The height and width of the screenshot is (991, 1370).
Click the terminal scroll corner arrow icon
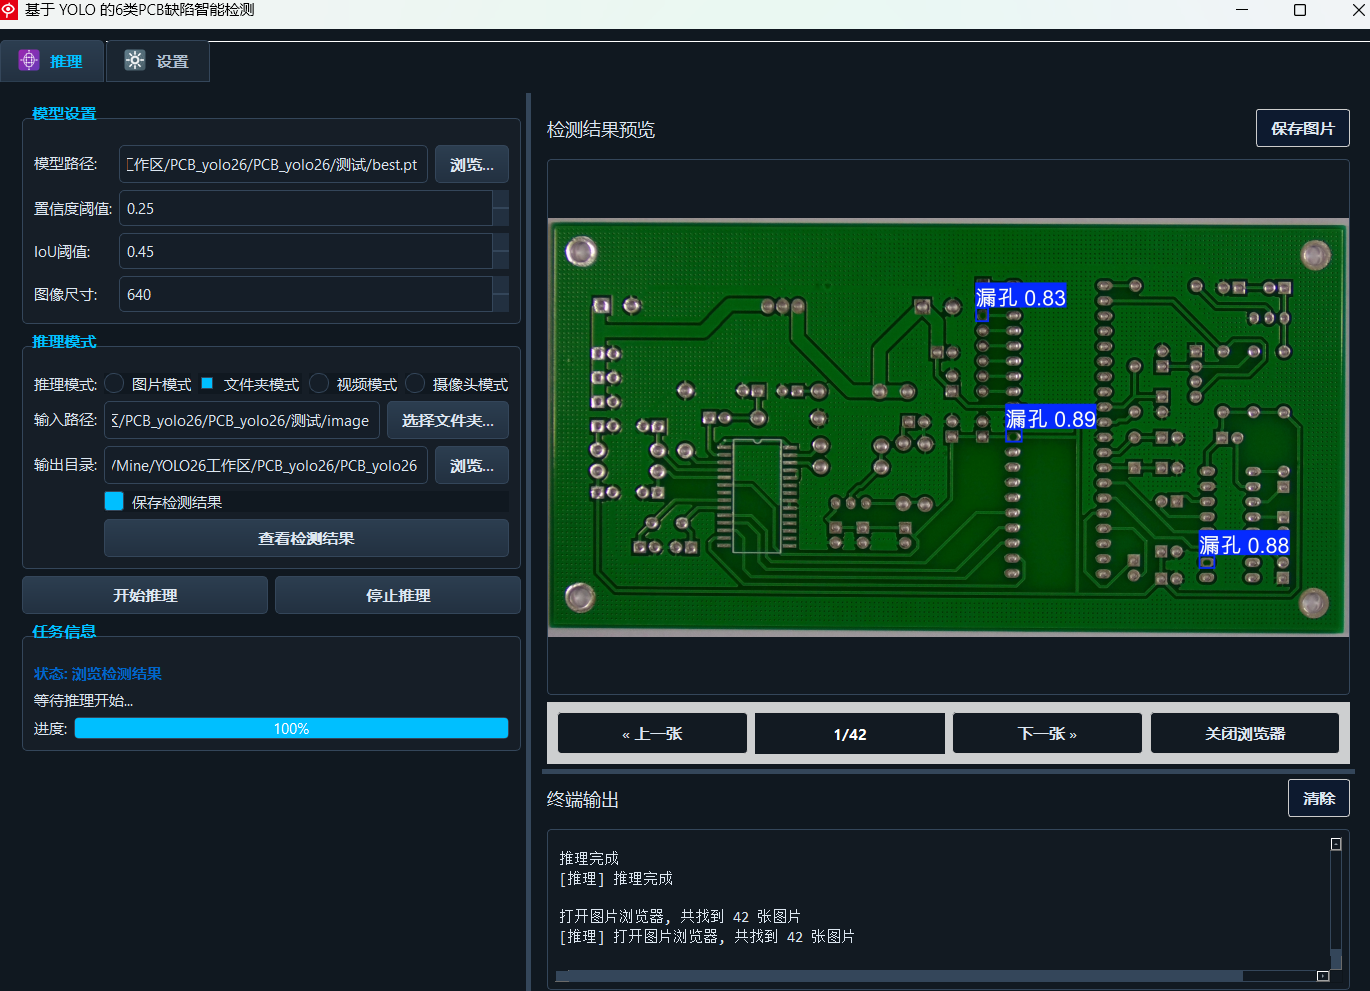point(1323,976)
